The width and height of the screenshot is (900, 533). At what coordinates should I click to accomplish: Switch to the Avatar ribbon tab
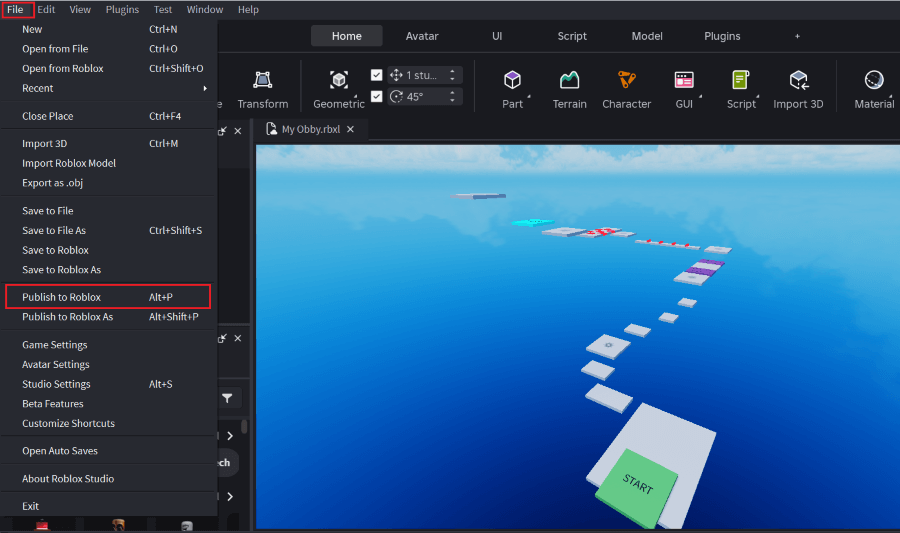click(422, 36)
